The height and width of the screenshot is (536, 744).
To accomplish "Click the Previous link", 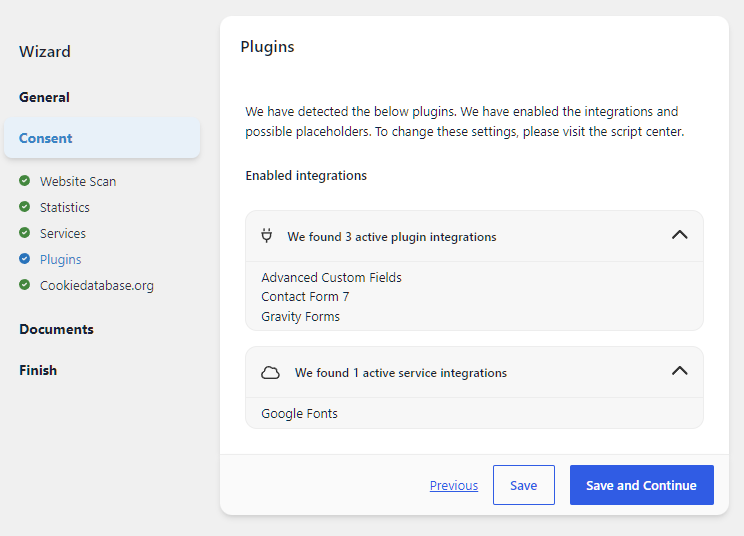I will (x=454, y=485).
